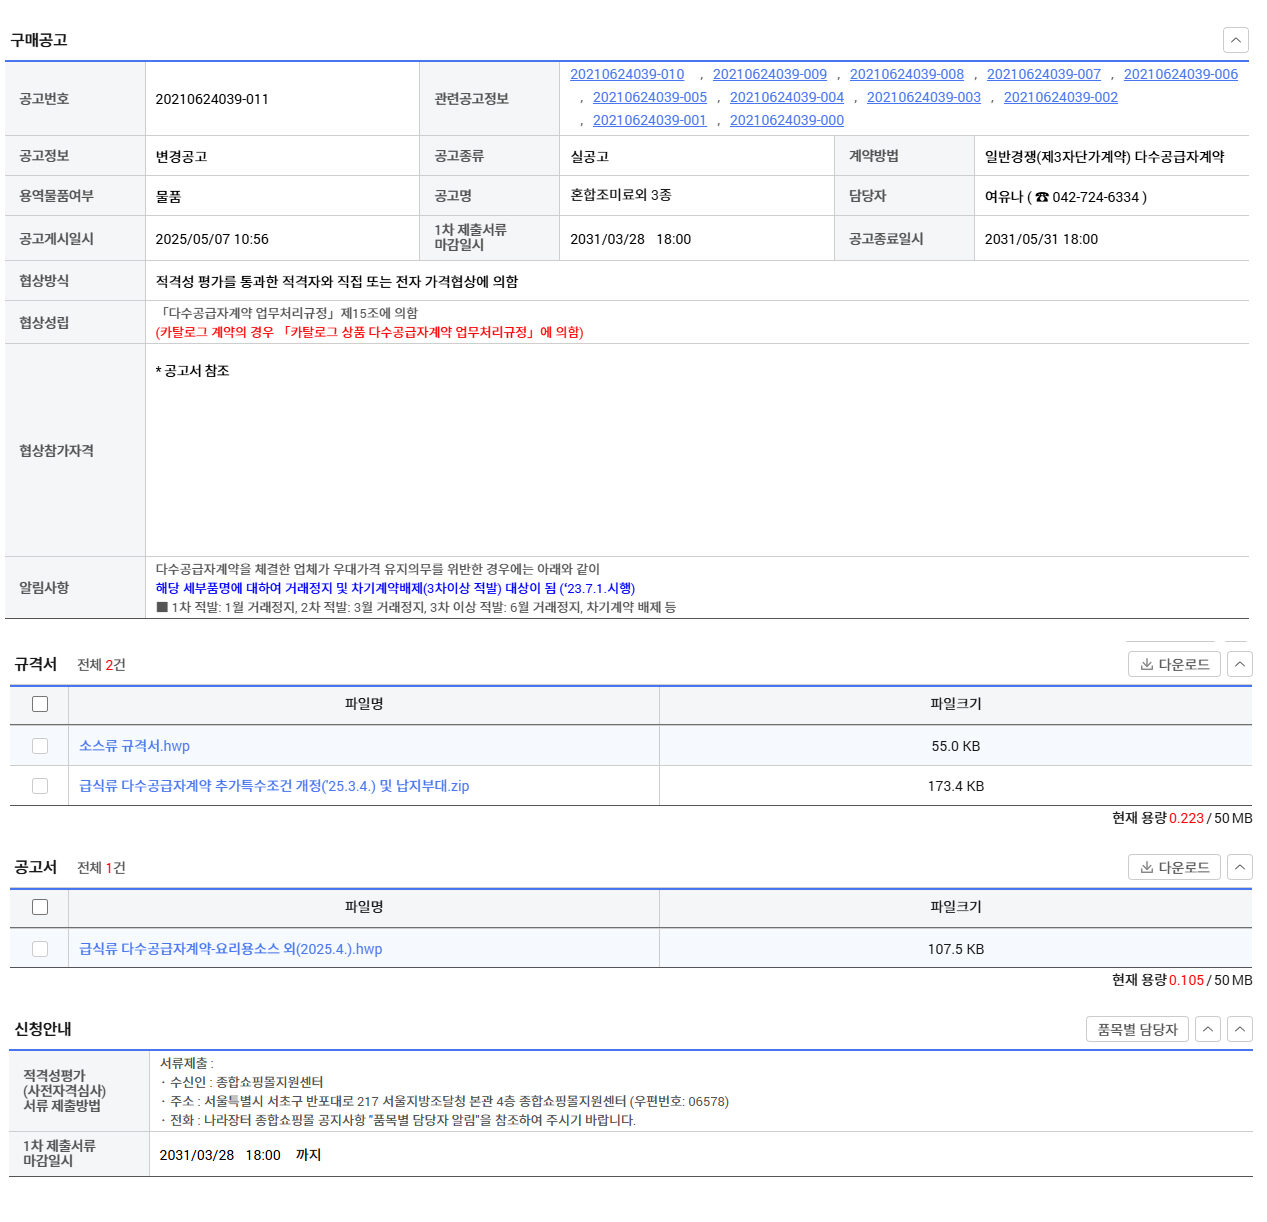
Task: Check the 추가특수조건 zip file checkbox
Action: [40, 786]
